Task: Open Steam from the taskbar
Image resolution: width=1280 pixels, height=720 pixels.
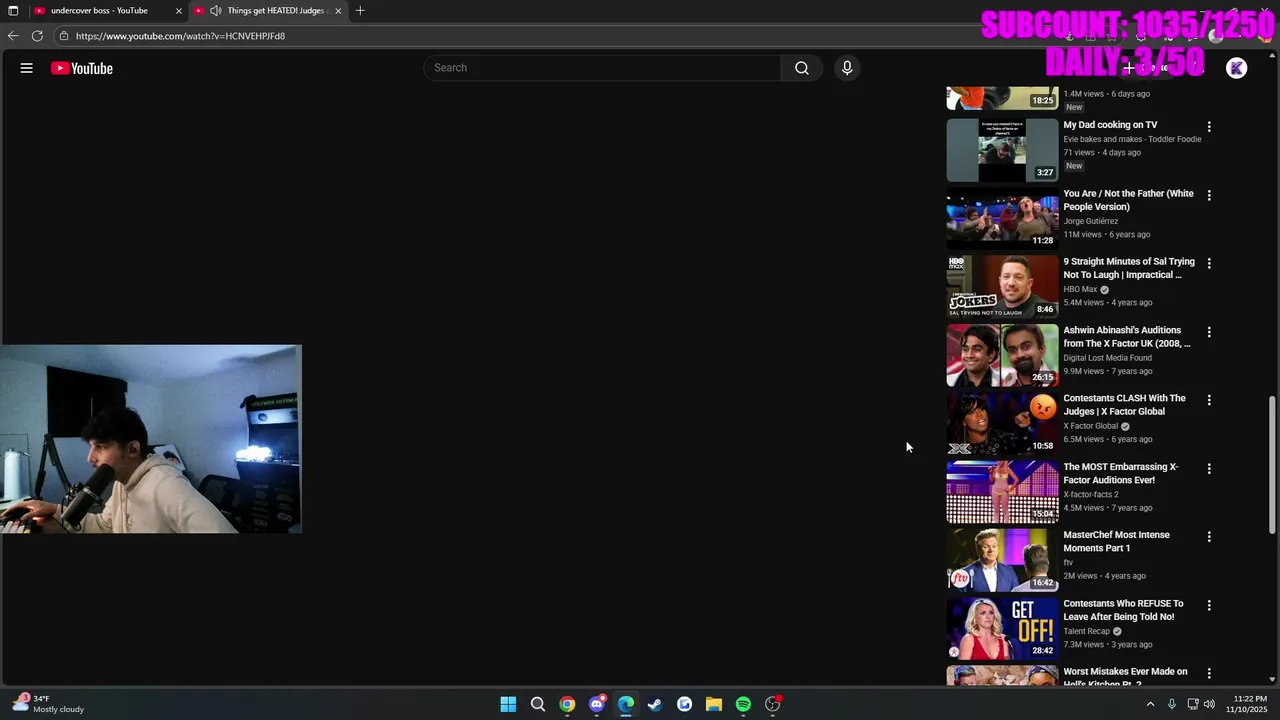Action: pyautogui.click(x=655, y=704)
